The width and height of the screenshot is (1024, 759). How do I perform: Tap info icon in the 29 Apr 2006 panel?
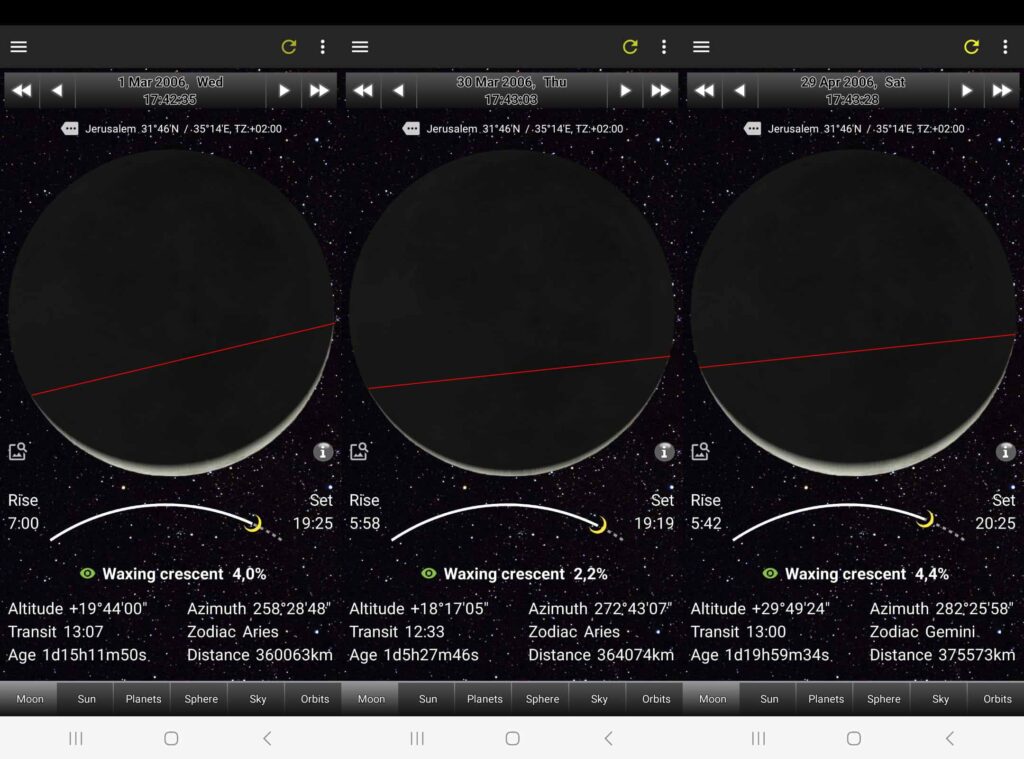pos(1005,452)
